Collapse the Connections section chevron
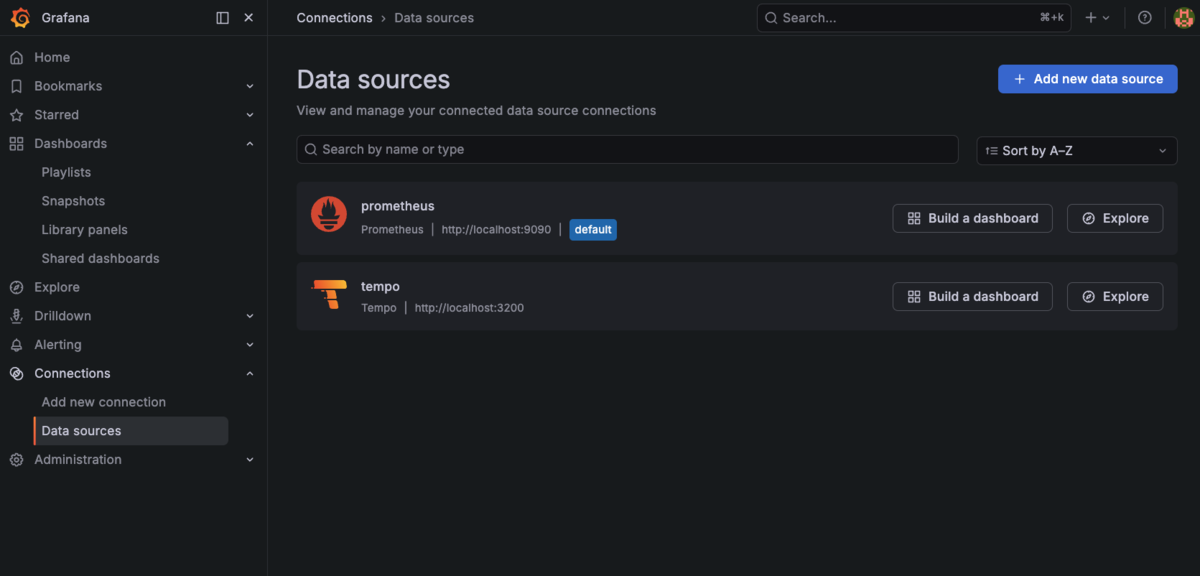1200x576 pixels. pos(250,373)
